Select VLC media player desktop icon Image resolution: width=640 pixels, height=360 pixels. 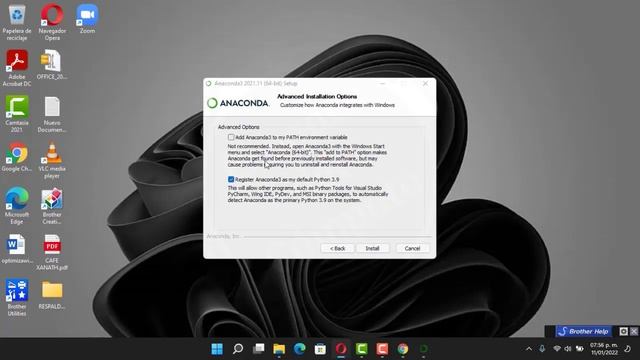pyautogui.click(x=52, y=160)
